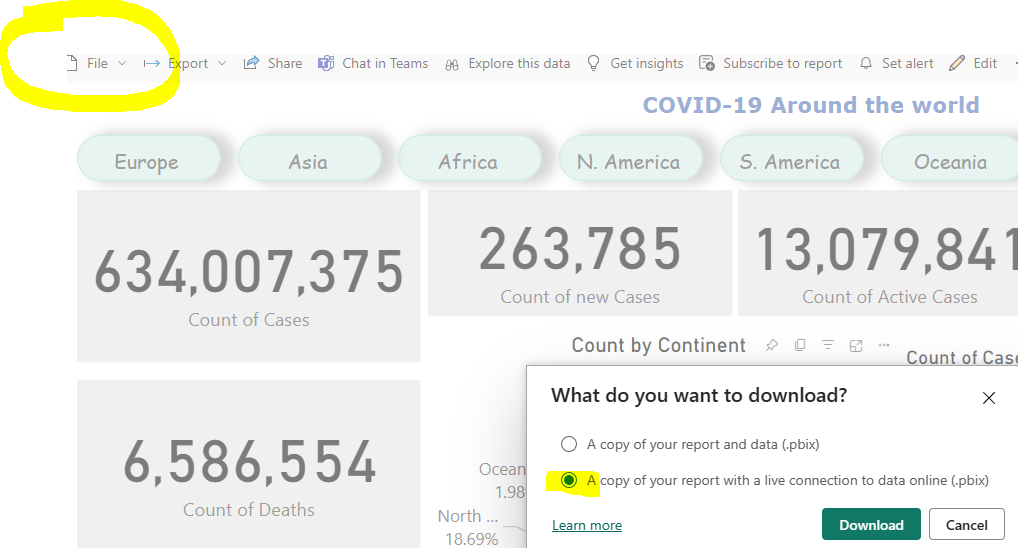Viewport: 1018px width, 548px height.
Task: Open the Learn more link
Action: click(x=587, y=525)
